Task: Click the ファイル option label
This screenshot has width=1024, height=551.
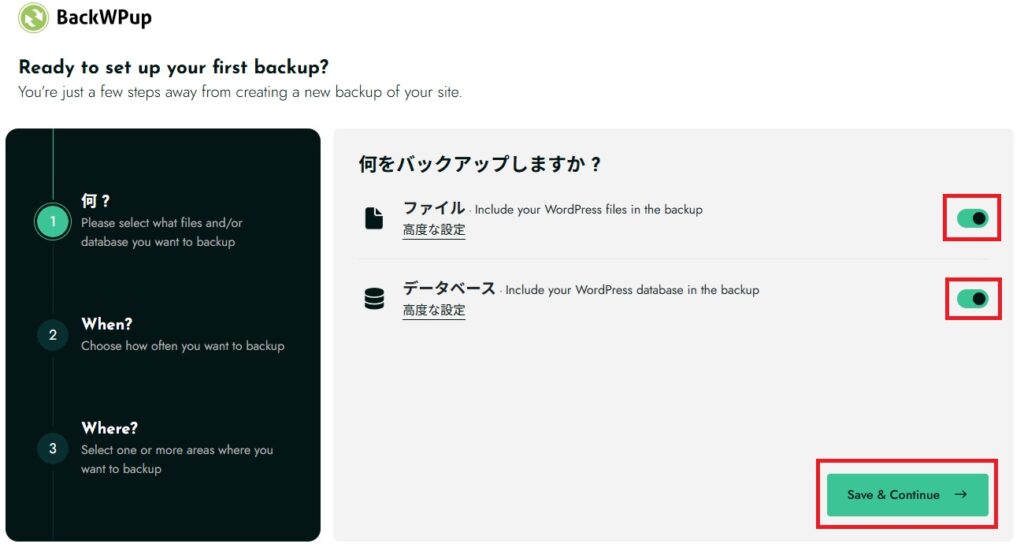Action: (434, 208)
